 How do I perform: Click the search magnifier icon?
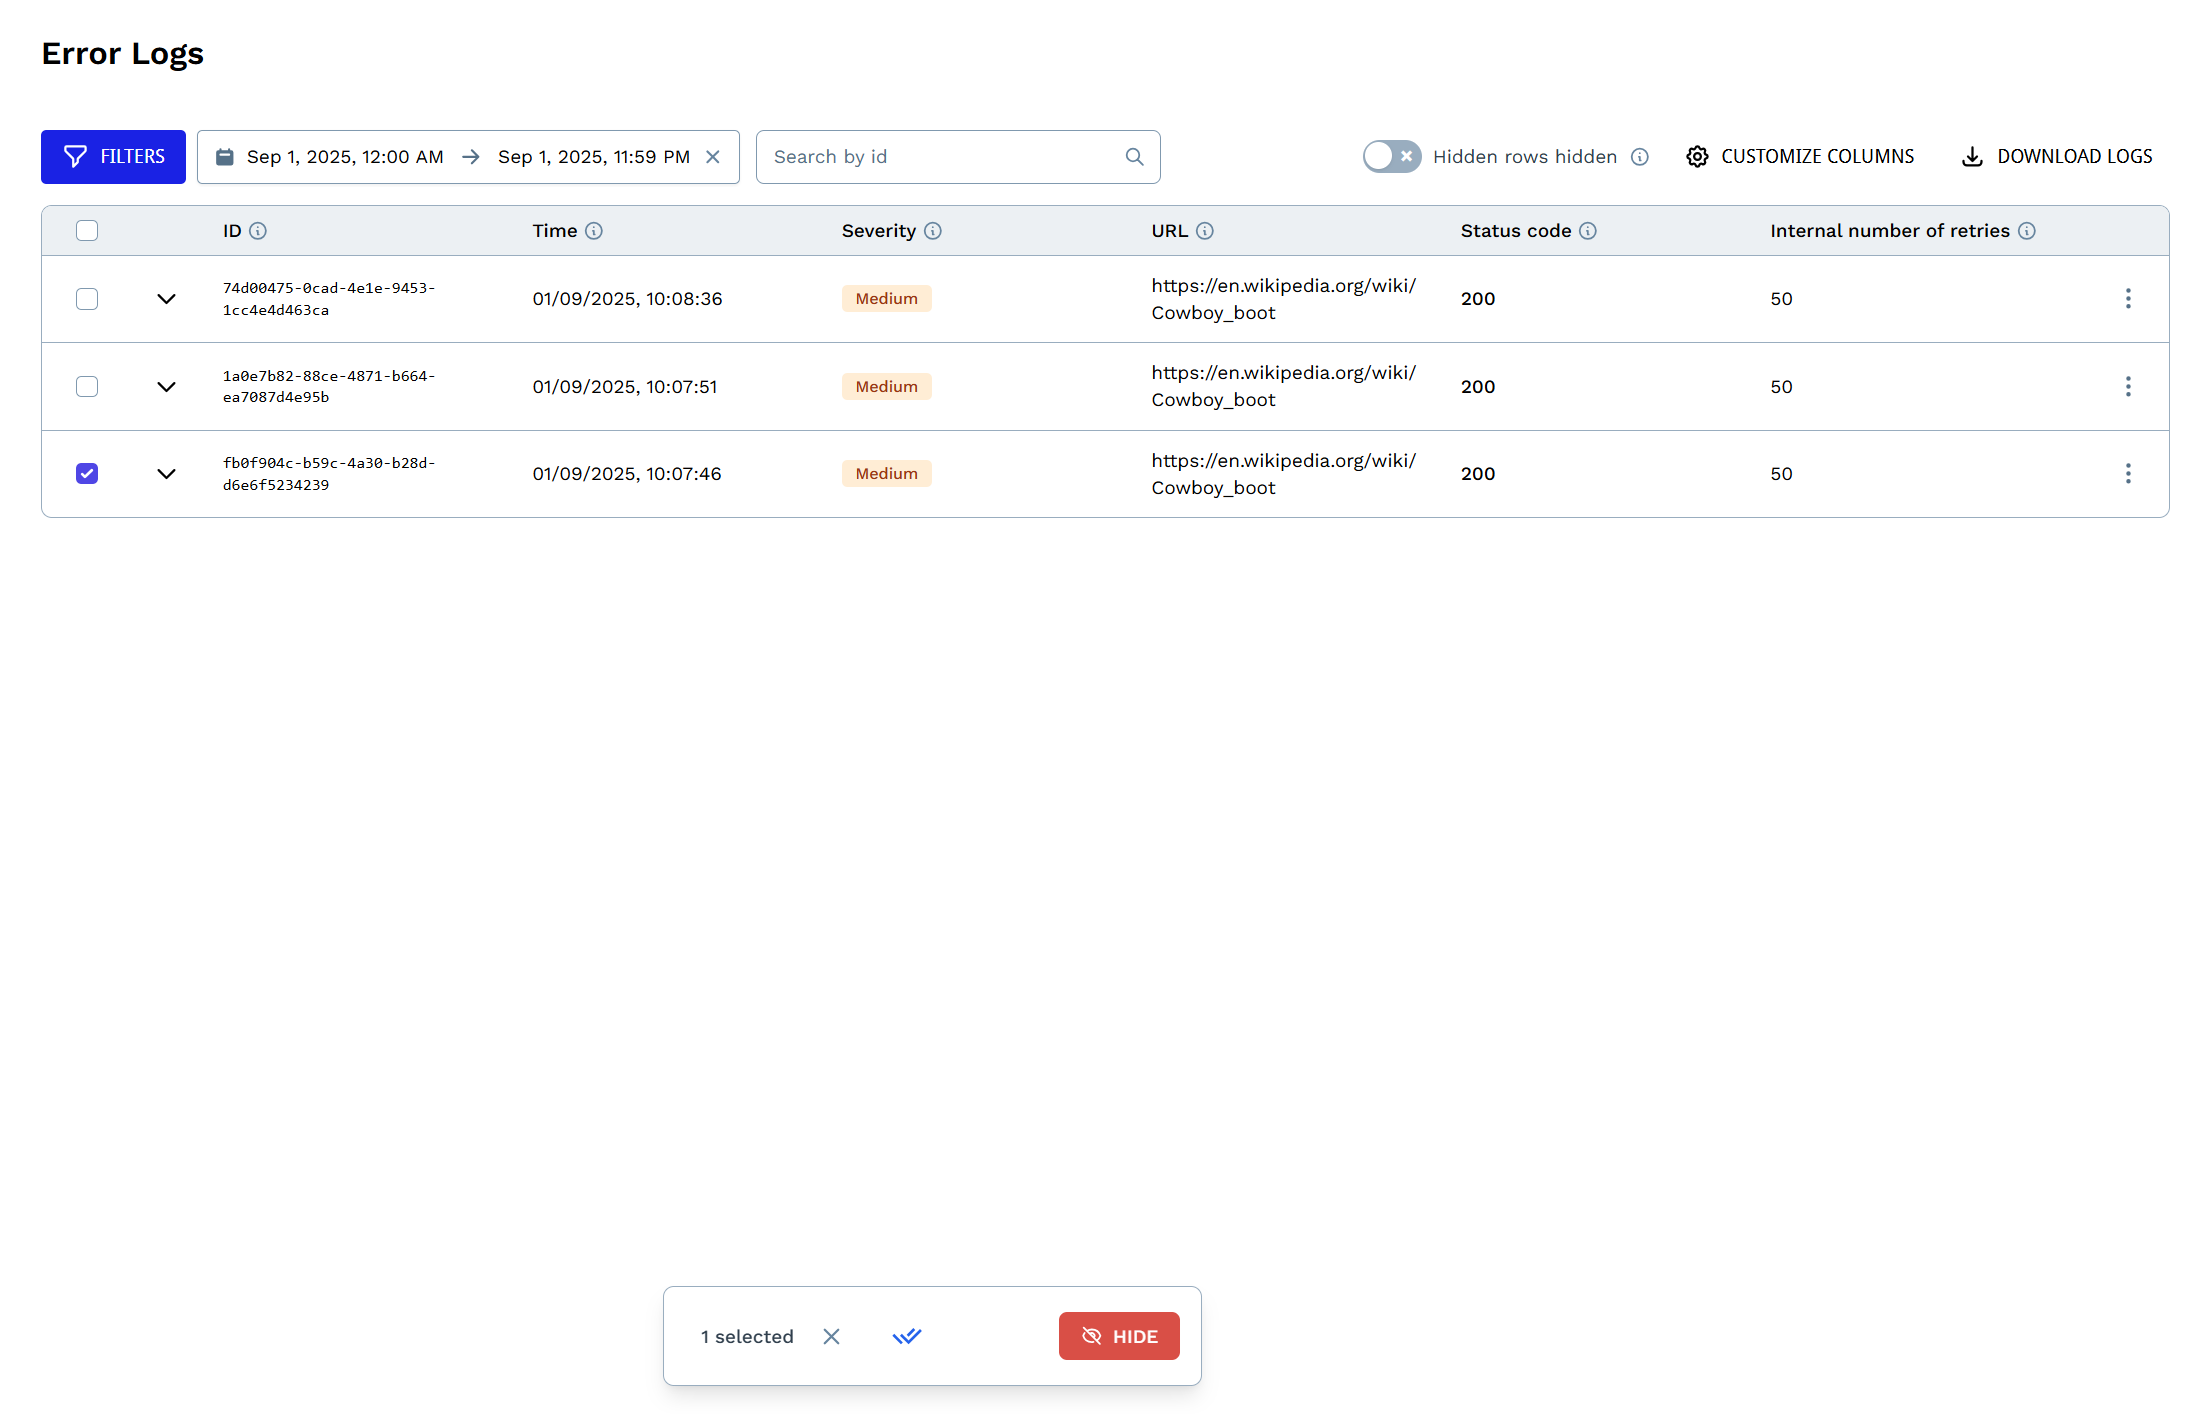click(x=1134, y=157)
